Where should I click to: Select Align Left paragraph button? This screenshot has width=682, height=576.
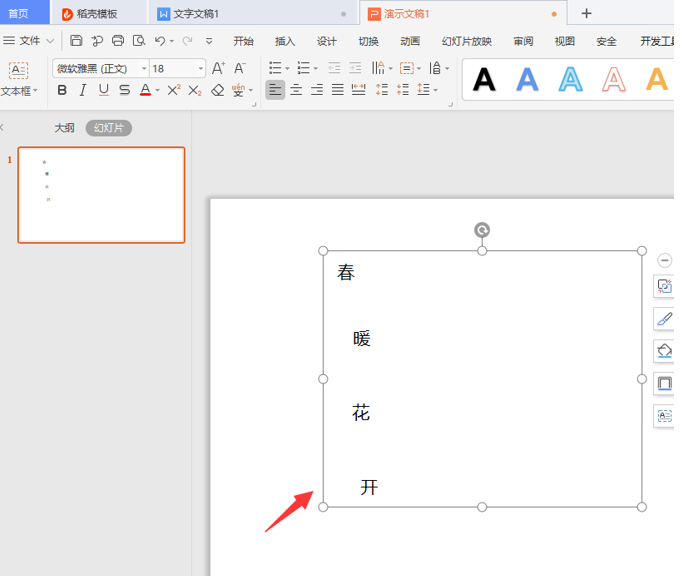tap(275, 90)
